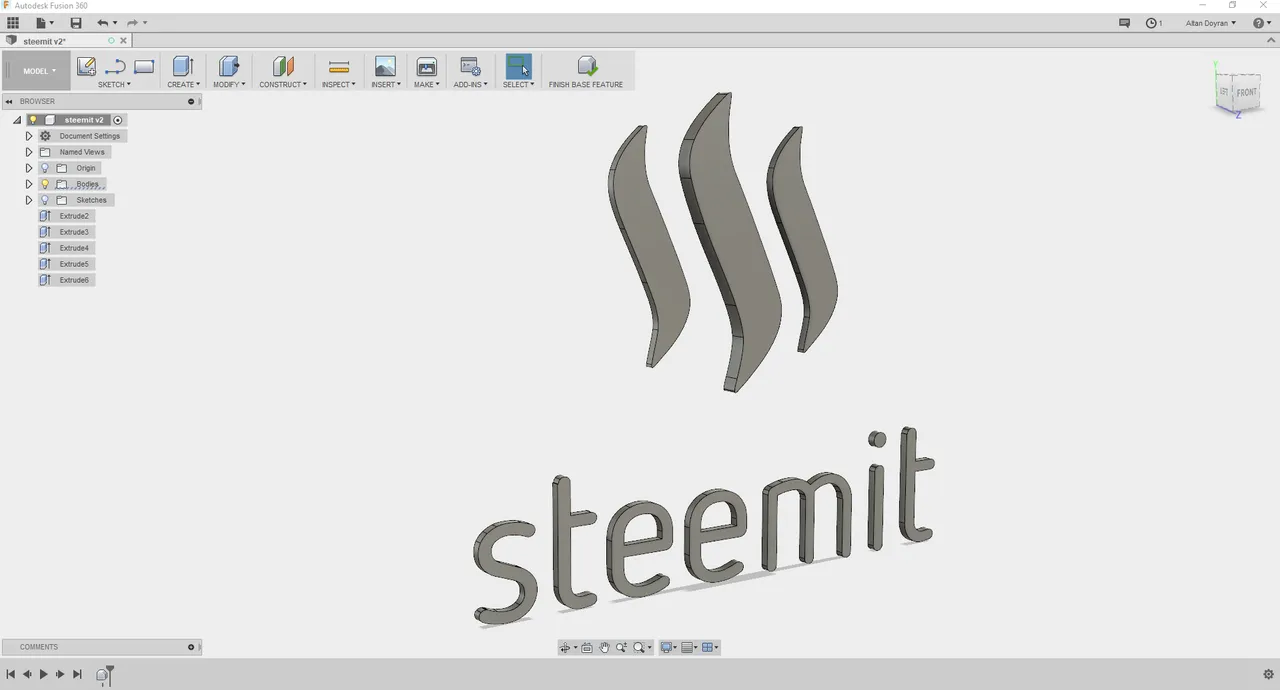Open the MODEL workspace dropdown
The image size is (1280, 690).
38,71
